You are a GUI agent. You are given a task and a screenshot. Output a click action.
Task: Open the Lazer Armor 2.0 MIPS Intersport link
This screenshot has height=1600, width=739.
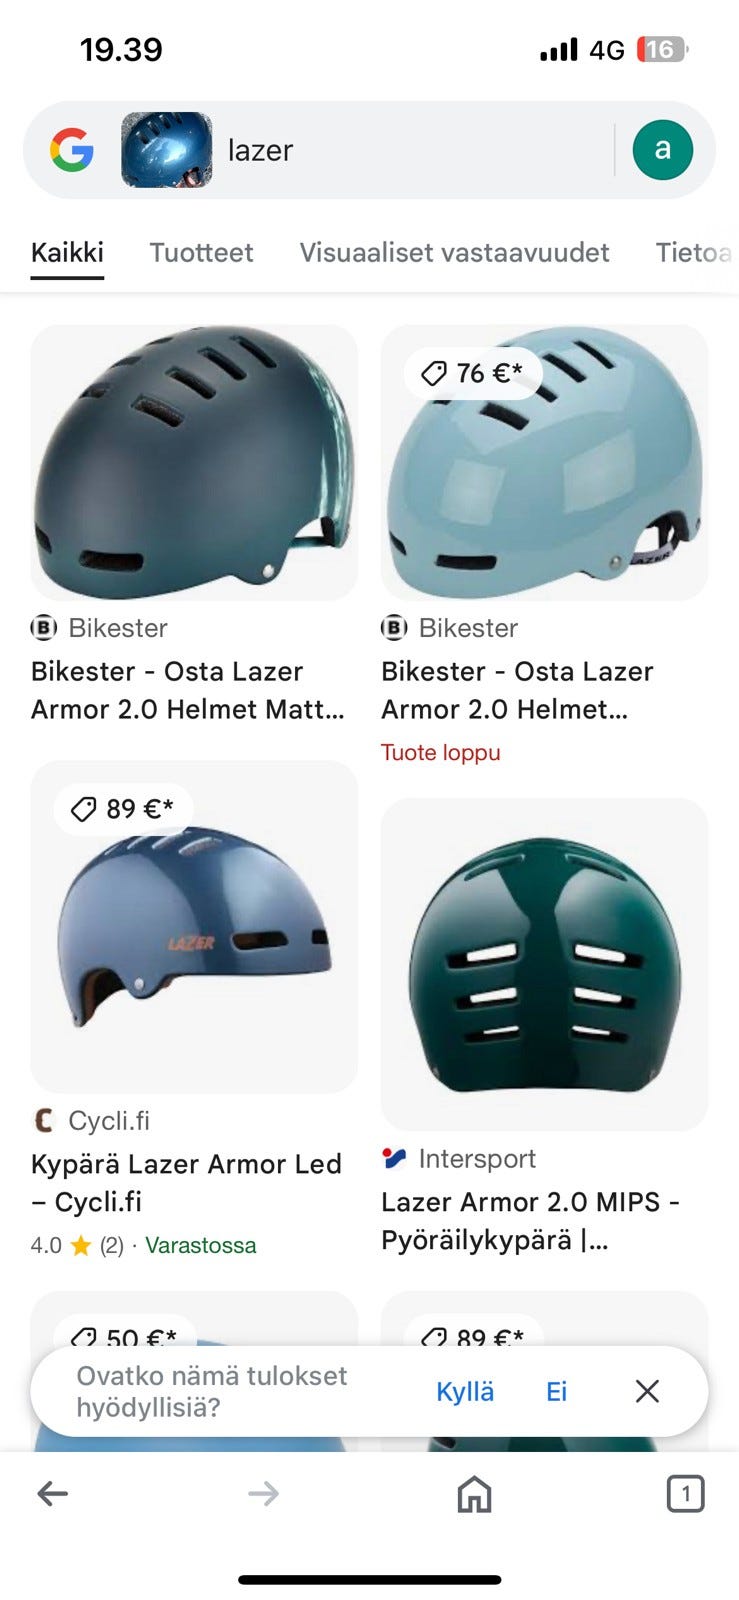tap(530, 1221)
